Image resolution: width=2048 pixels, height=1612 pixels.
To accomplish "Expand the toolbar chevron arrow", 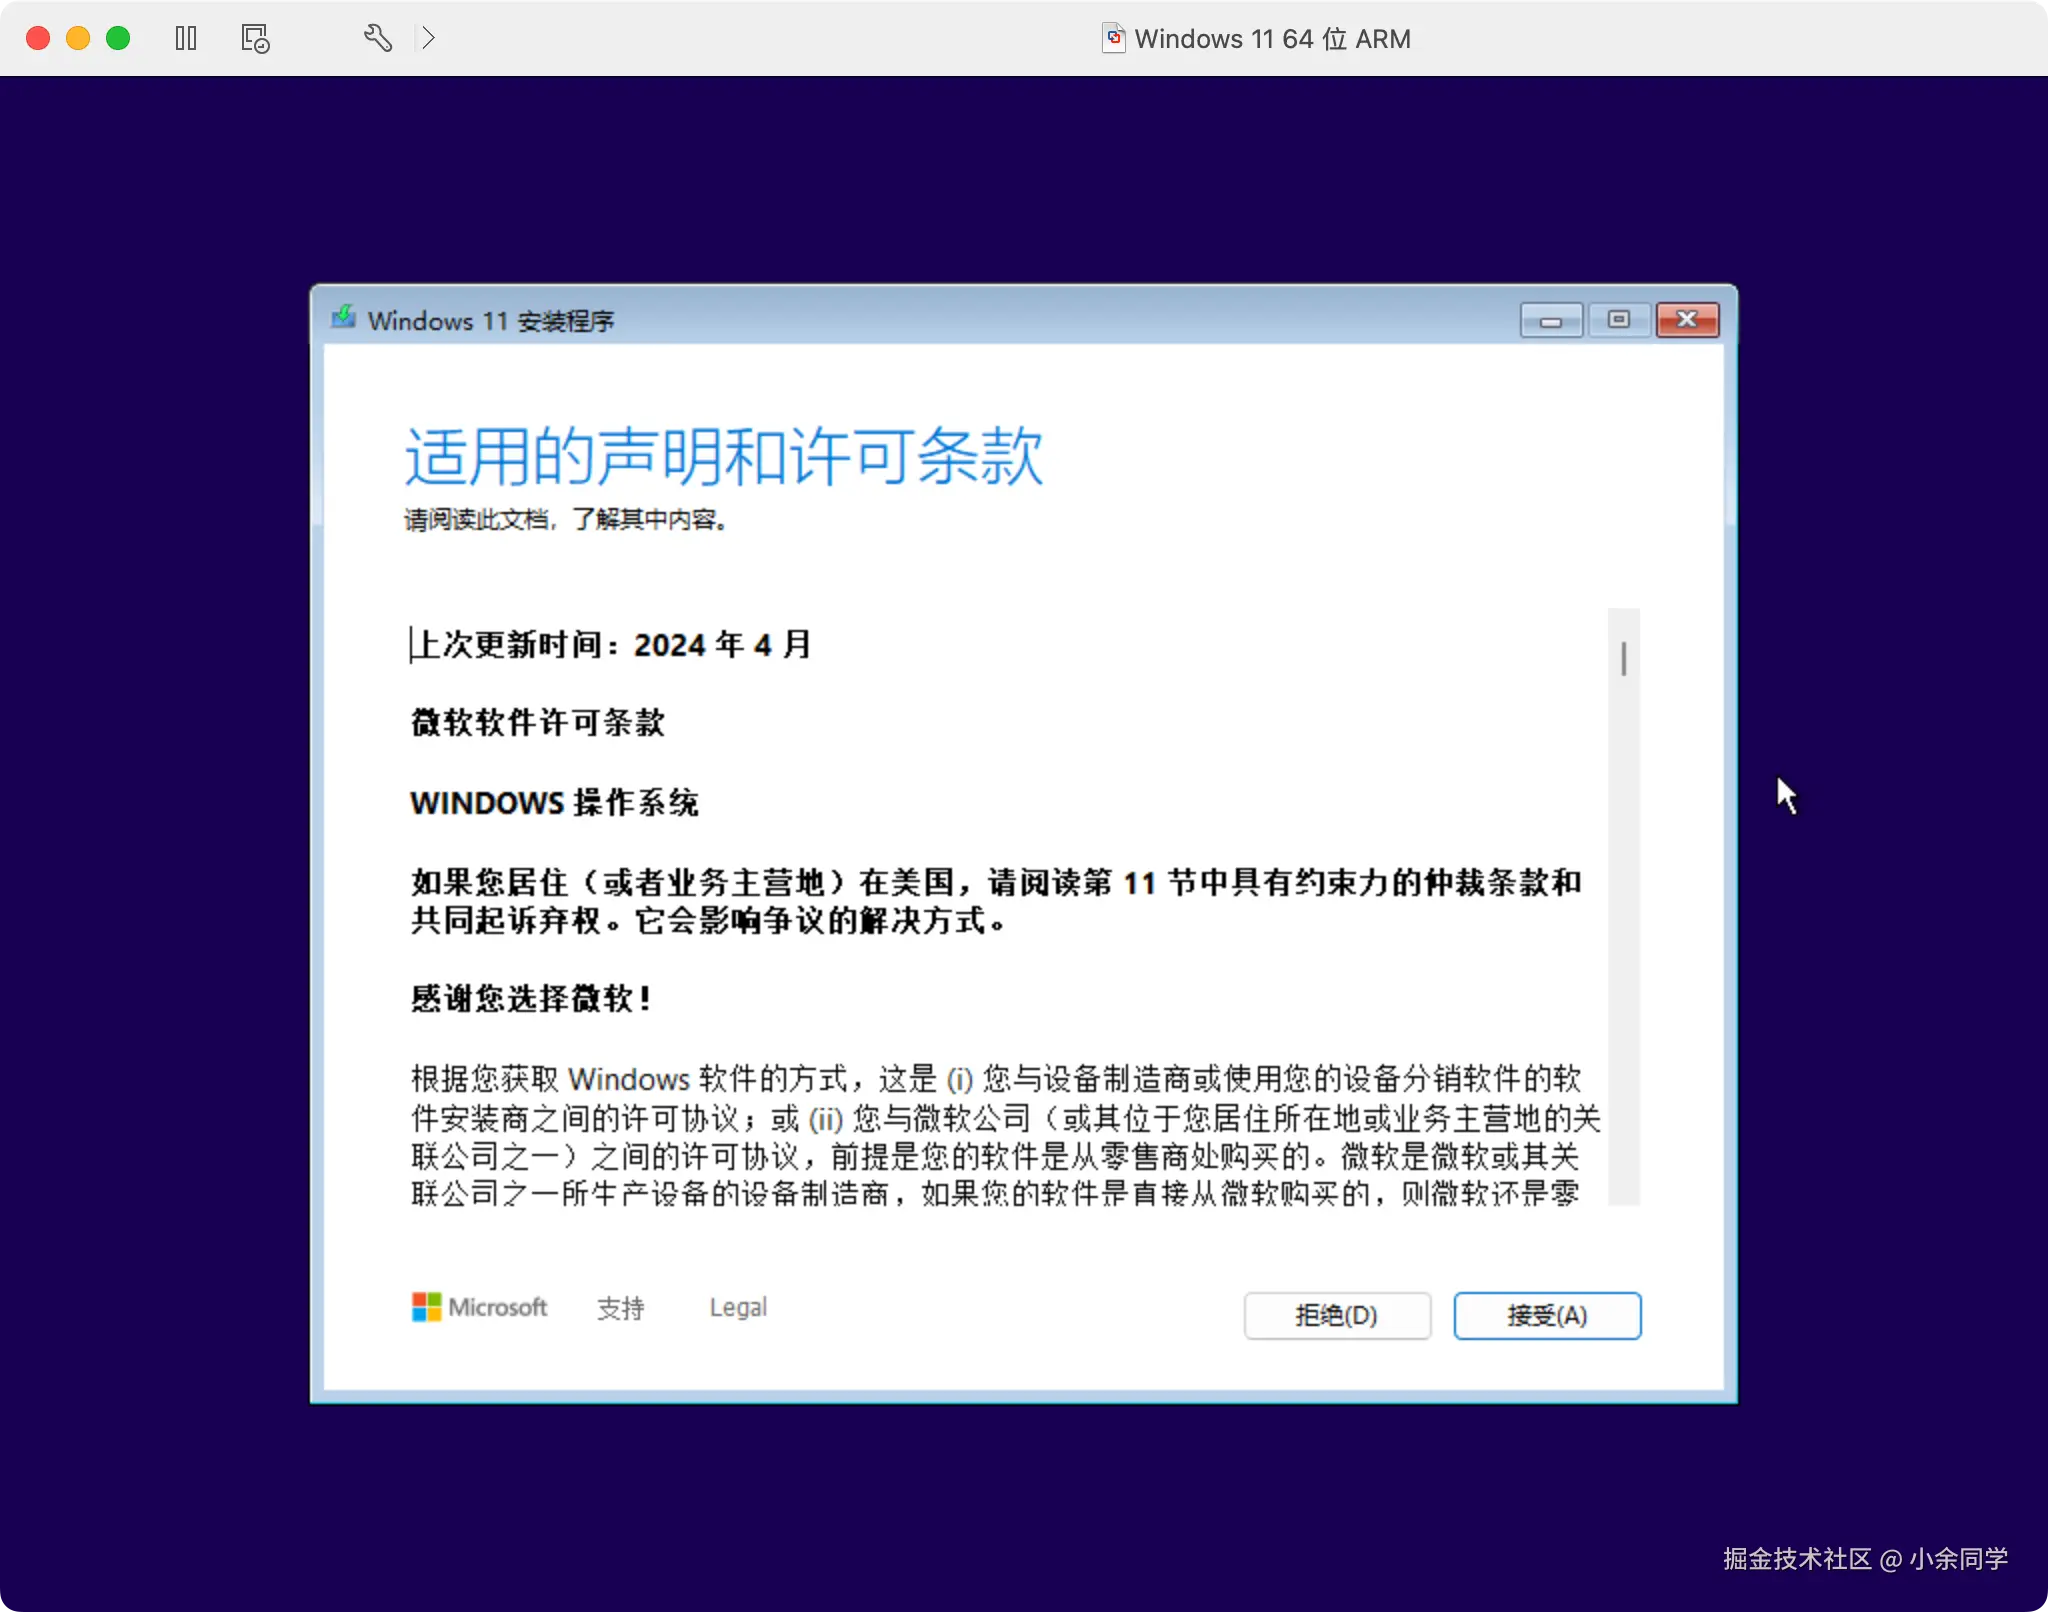I will (x=428, y=38).
